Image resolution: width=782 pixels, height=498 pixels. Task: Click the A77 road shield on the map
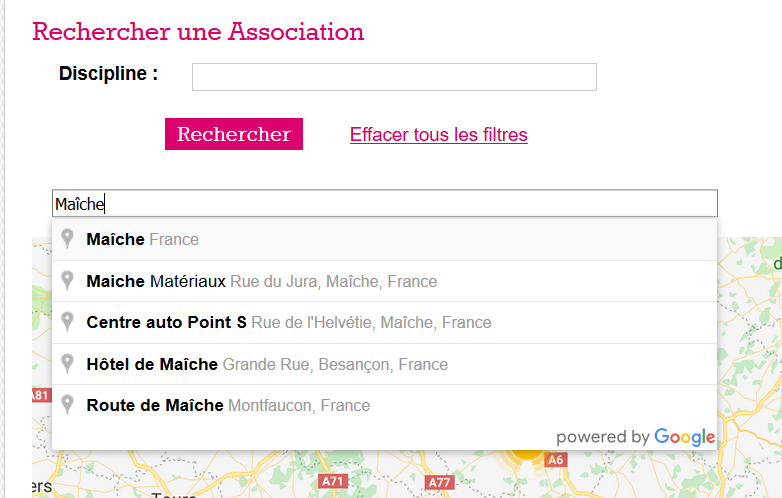pos(439,483)
